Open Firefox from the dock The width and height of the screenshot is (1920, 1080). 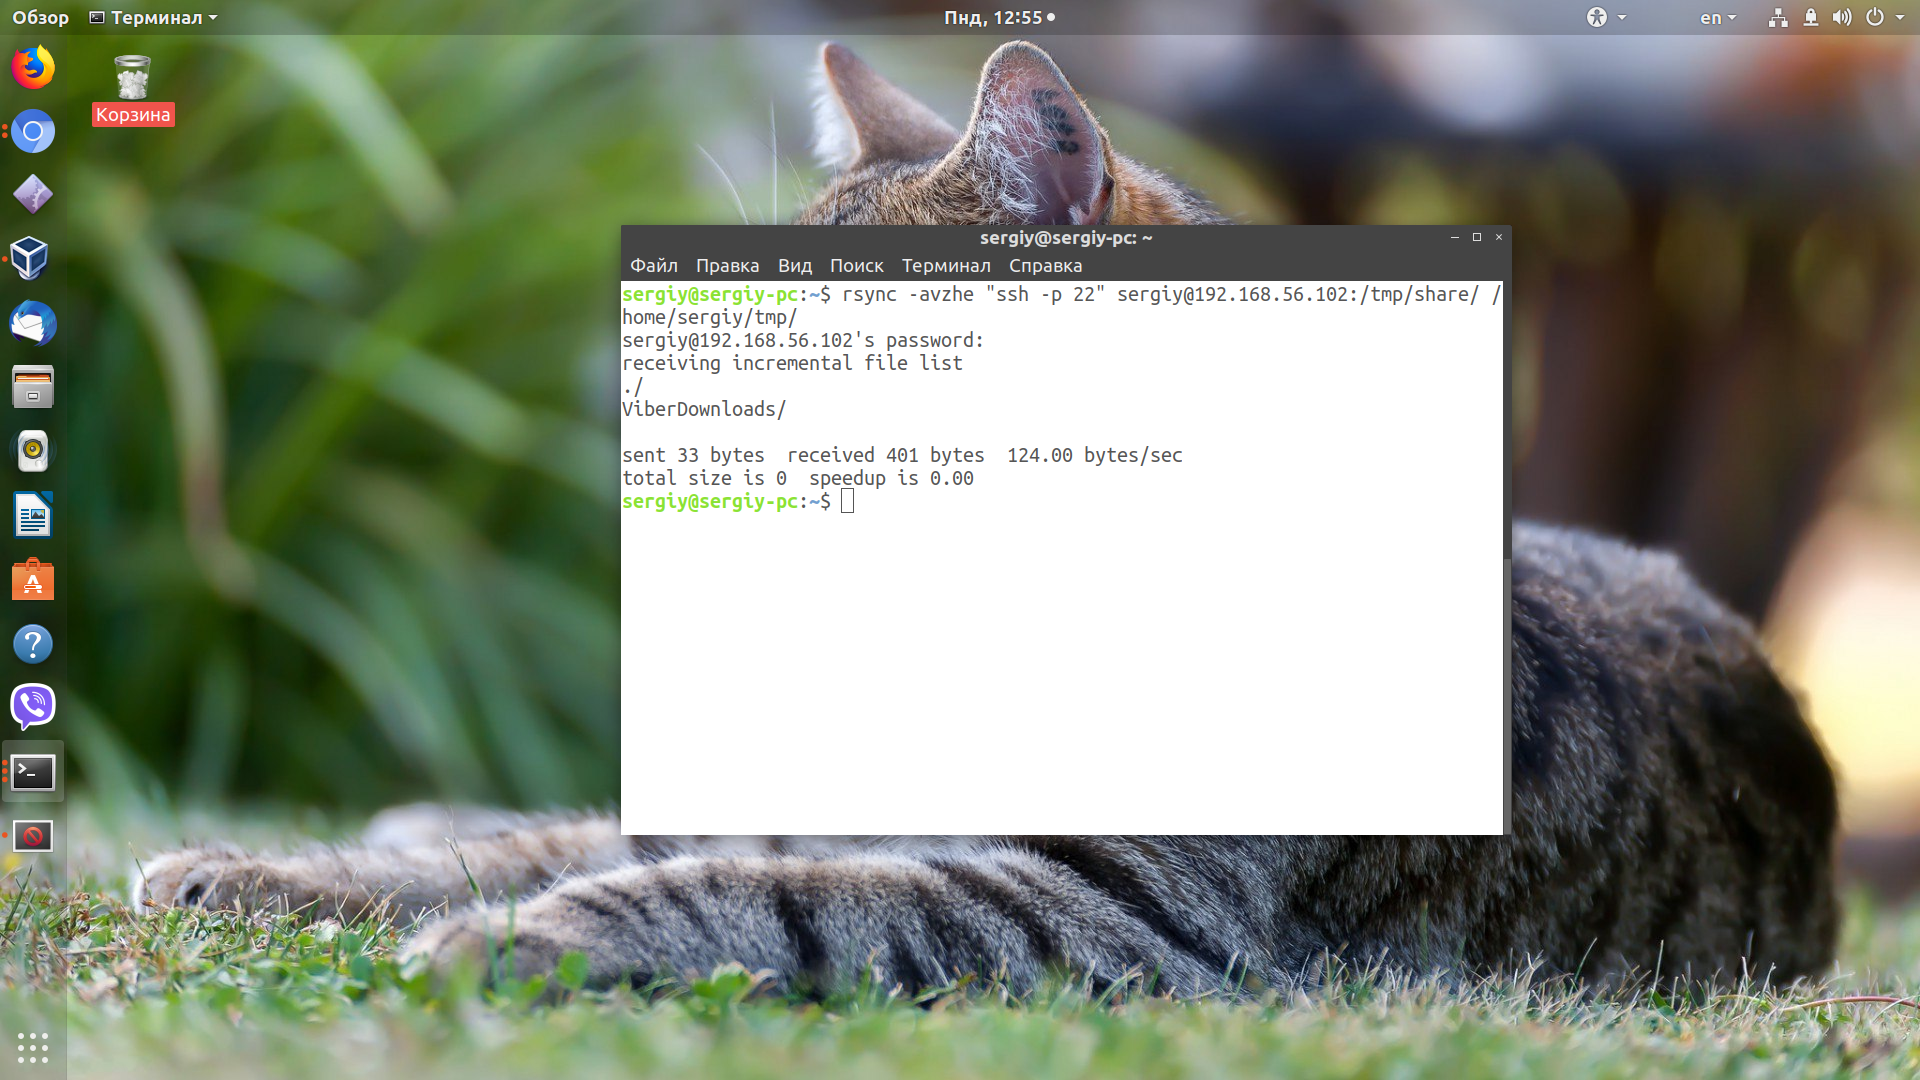click(33, 68)
